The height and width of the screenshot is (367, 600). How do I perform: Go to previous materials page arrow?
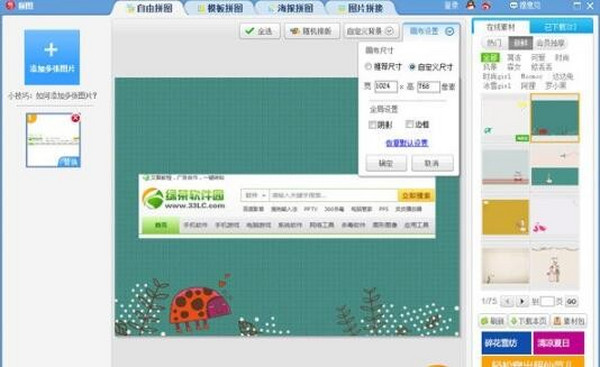pos(507,301)
